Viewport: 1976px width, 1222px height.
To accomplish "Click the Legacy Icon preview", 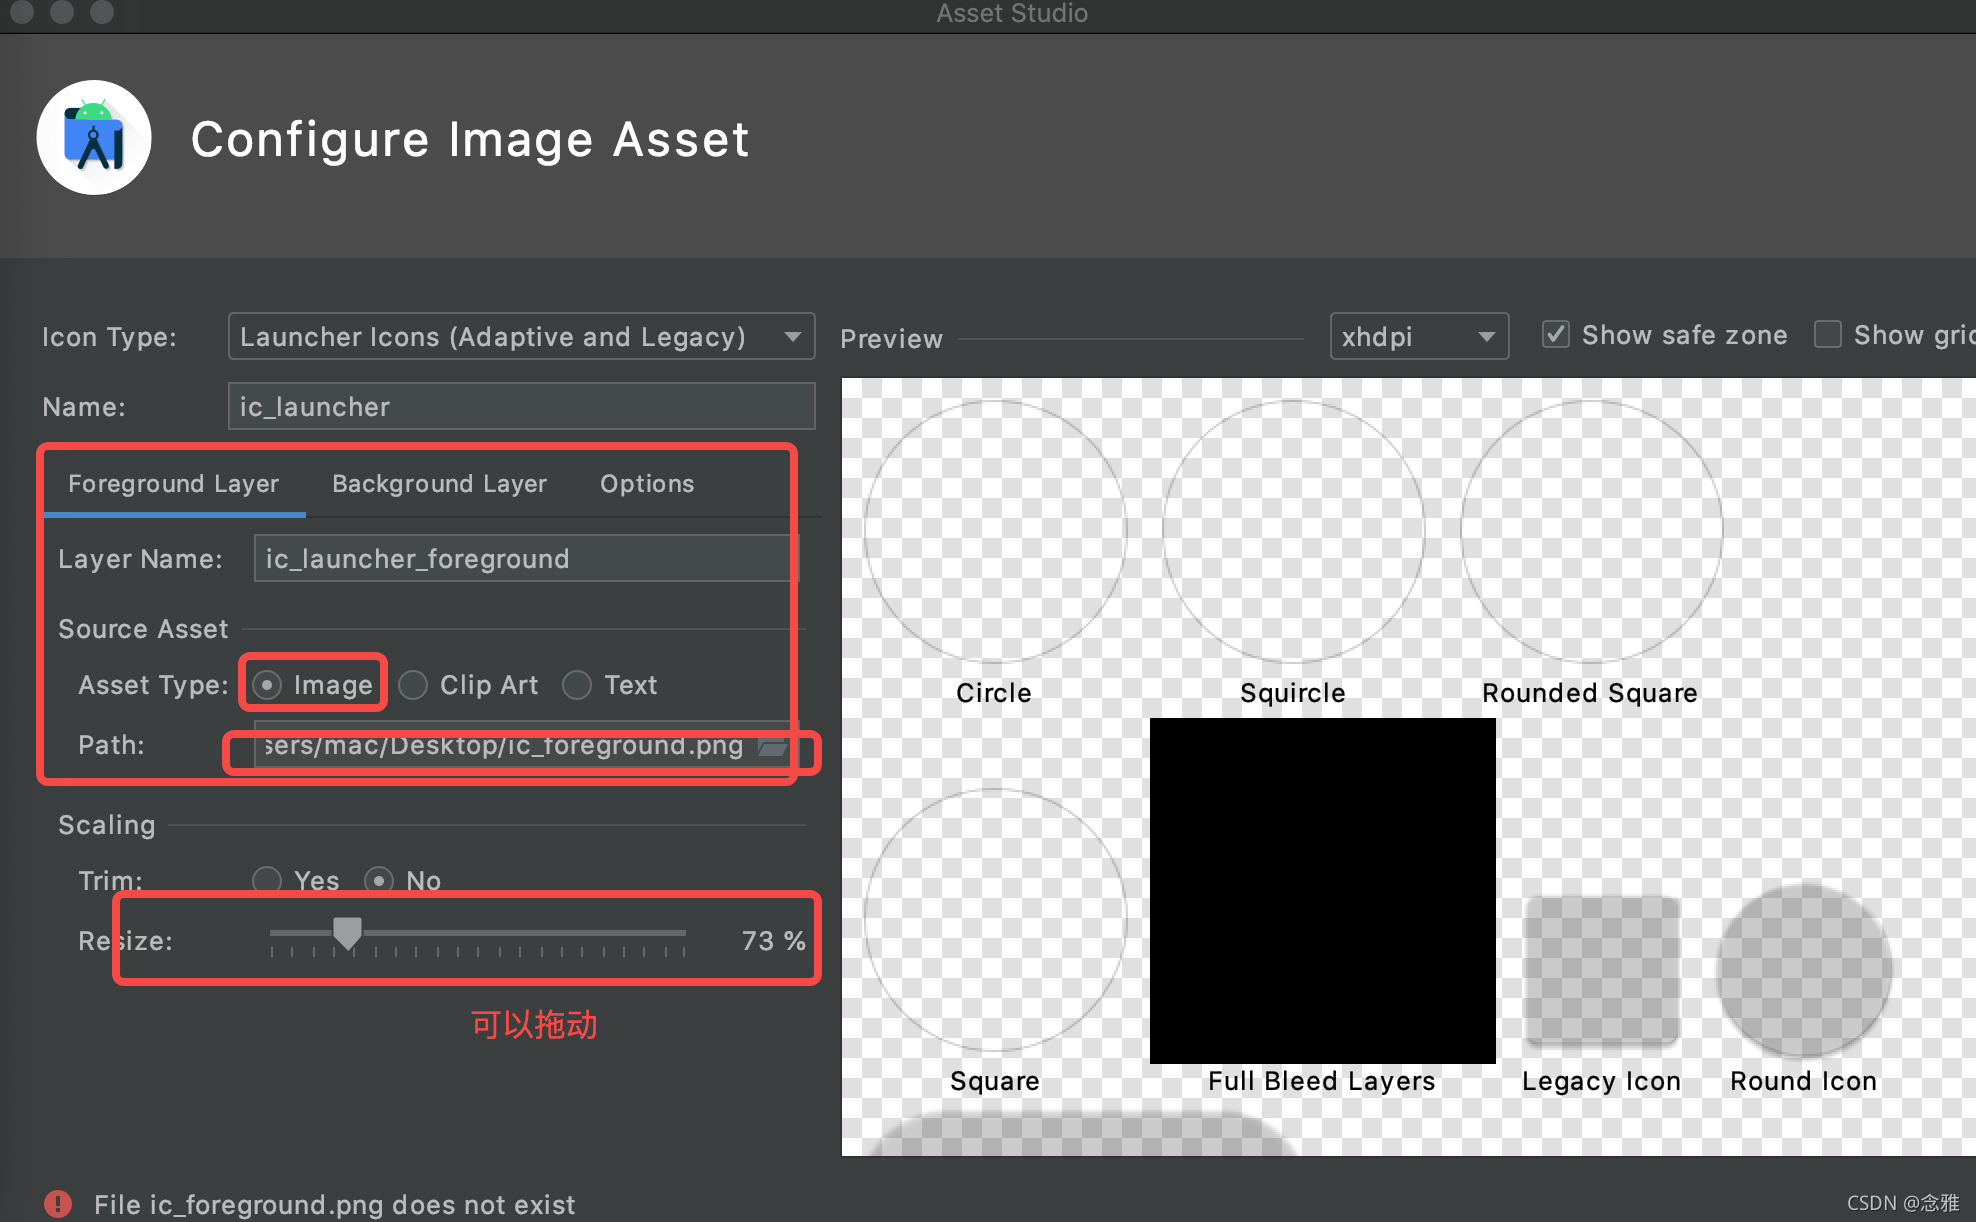I will 1602,972.
